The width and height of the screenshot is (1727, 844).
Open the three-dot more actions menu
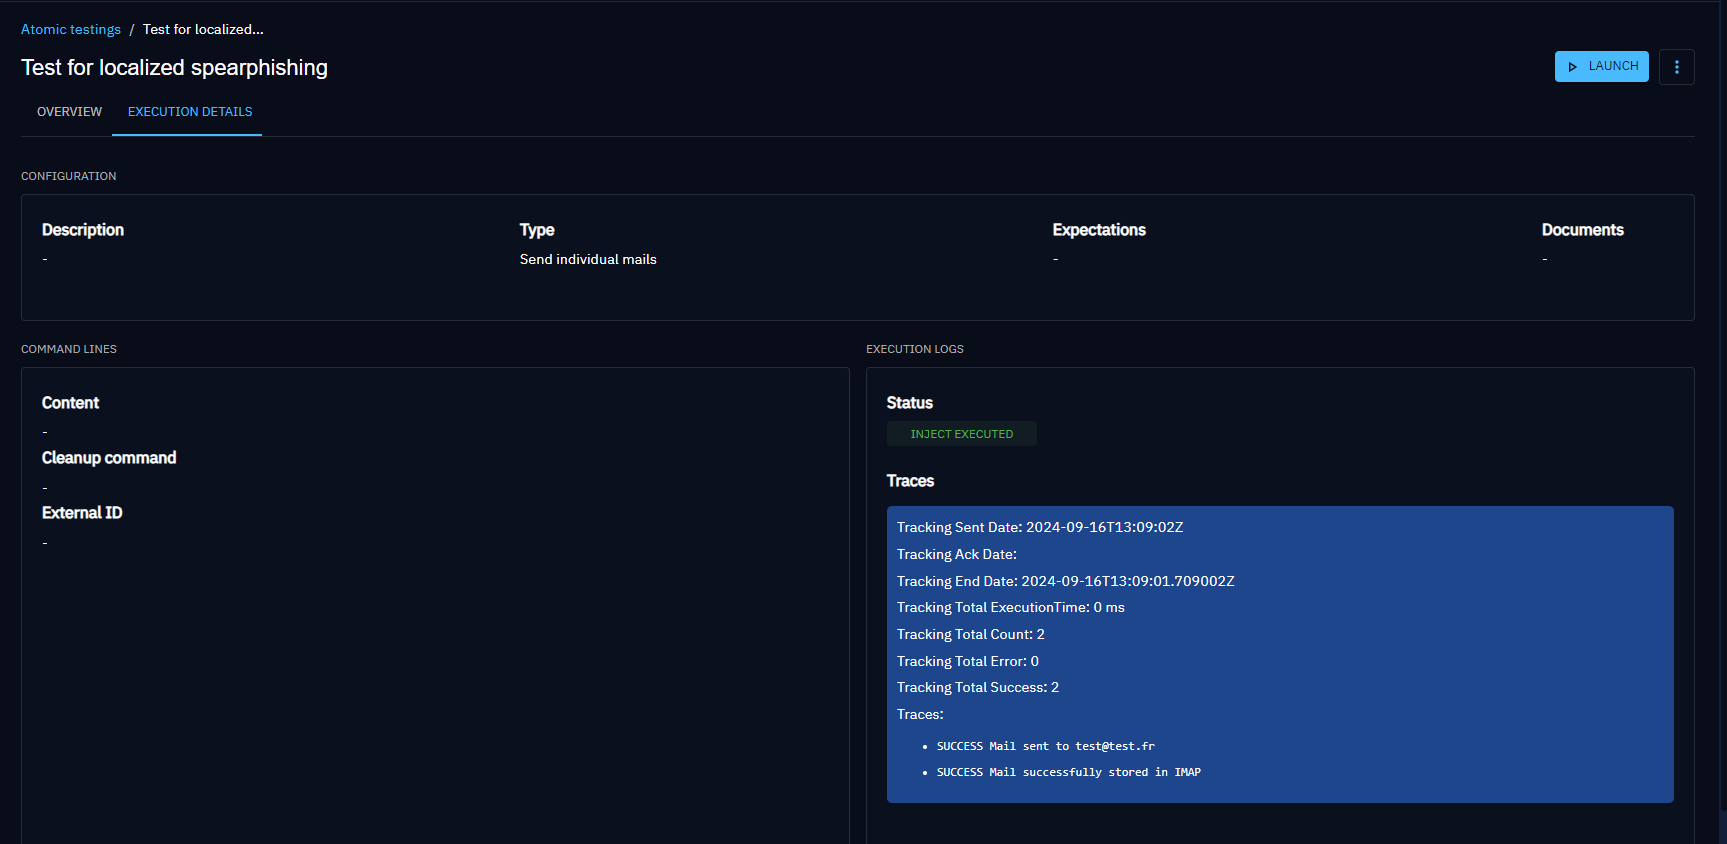click(x=1676, y=67)
